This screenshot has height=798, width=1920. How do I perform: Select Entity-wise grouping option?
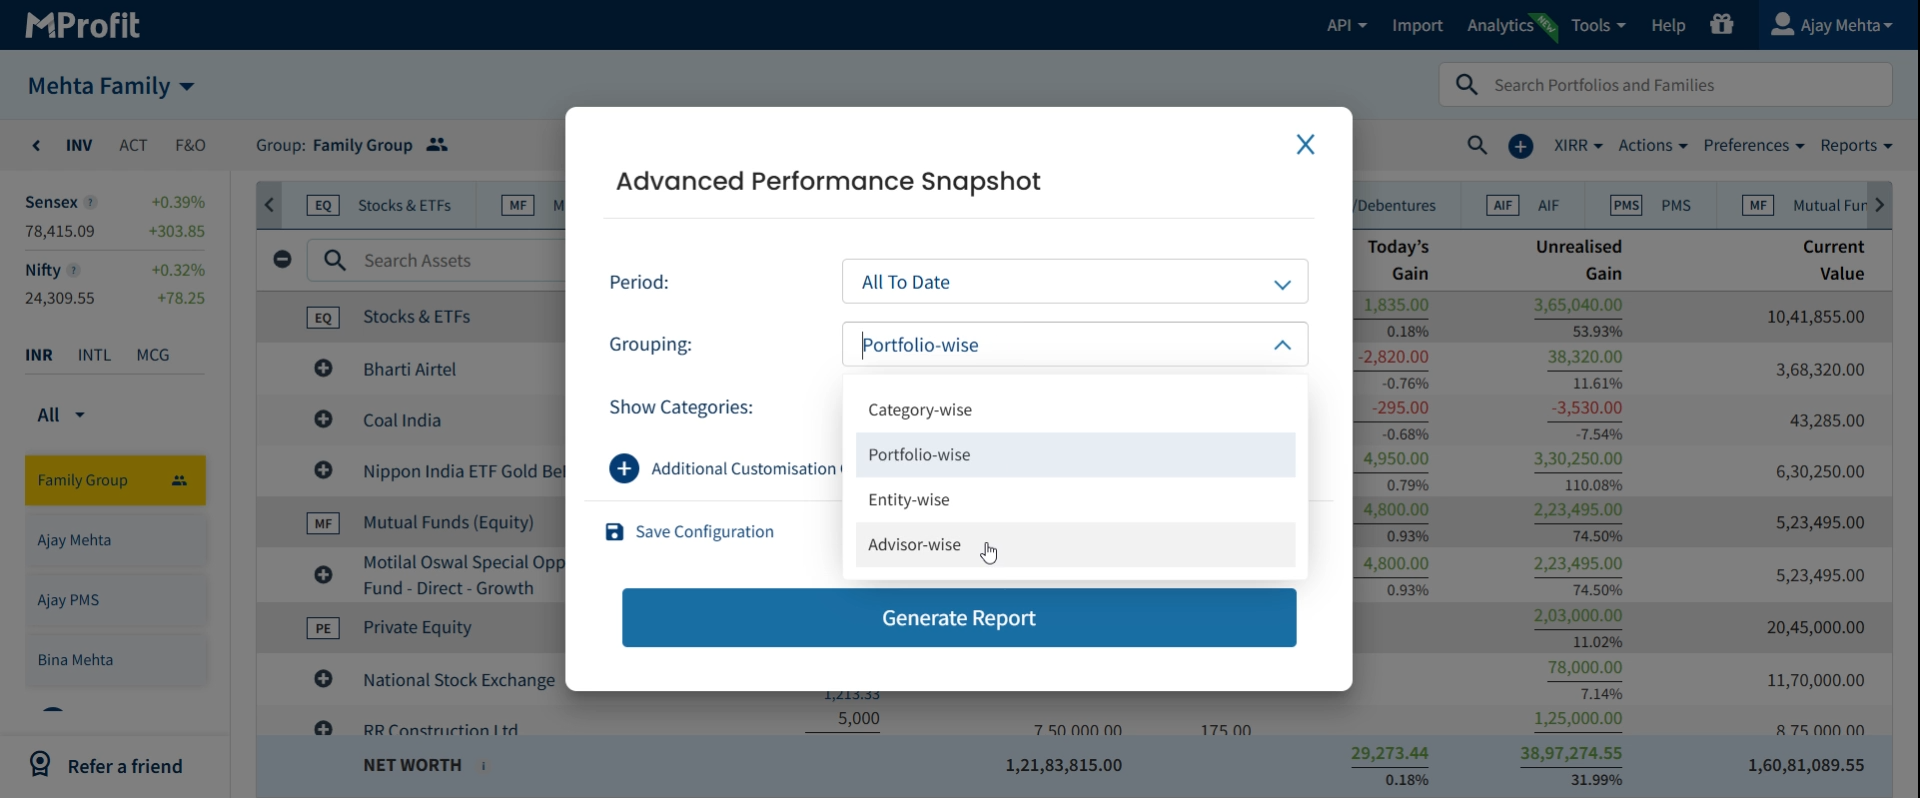(1075, 500)
